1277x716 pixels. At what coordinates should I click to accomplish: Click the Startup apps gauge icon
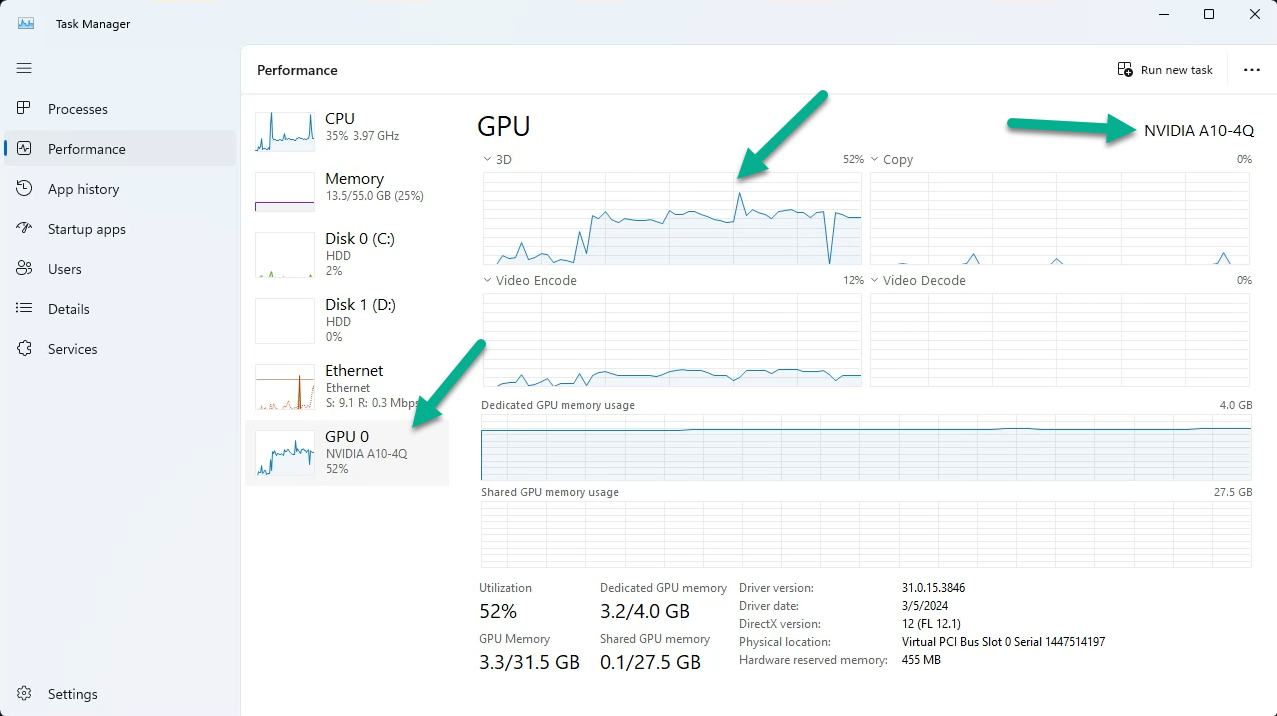coord(25,228)
